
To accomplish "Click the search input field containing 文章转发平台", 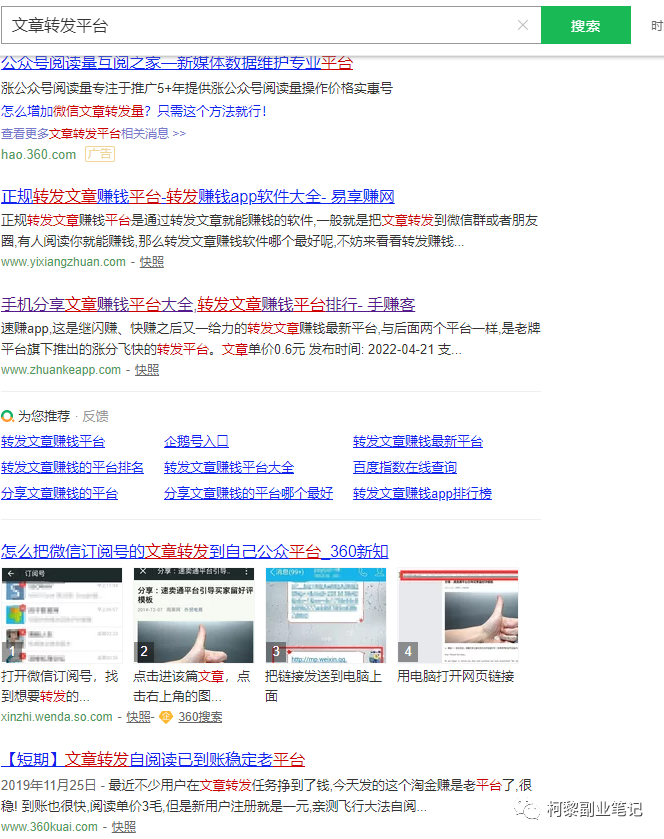I will pos(260,26).
